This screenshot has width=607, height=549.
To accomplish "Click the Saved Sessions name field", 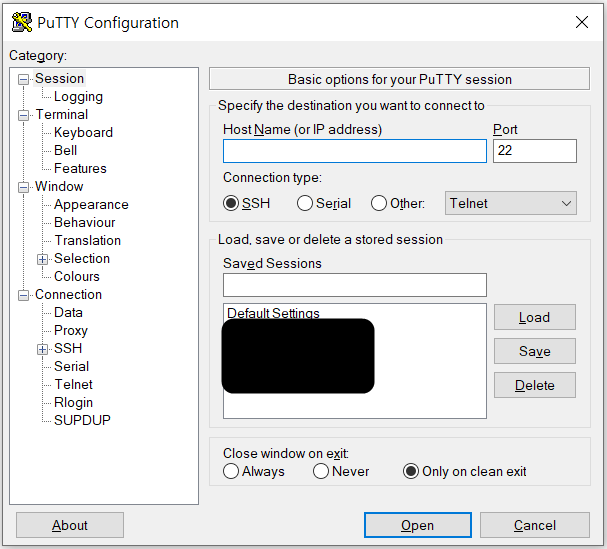I will (355, 285).
